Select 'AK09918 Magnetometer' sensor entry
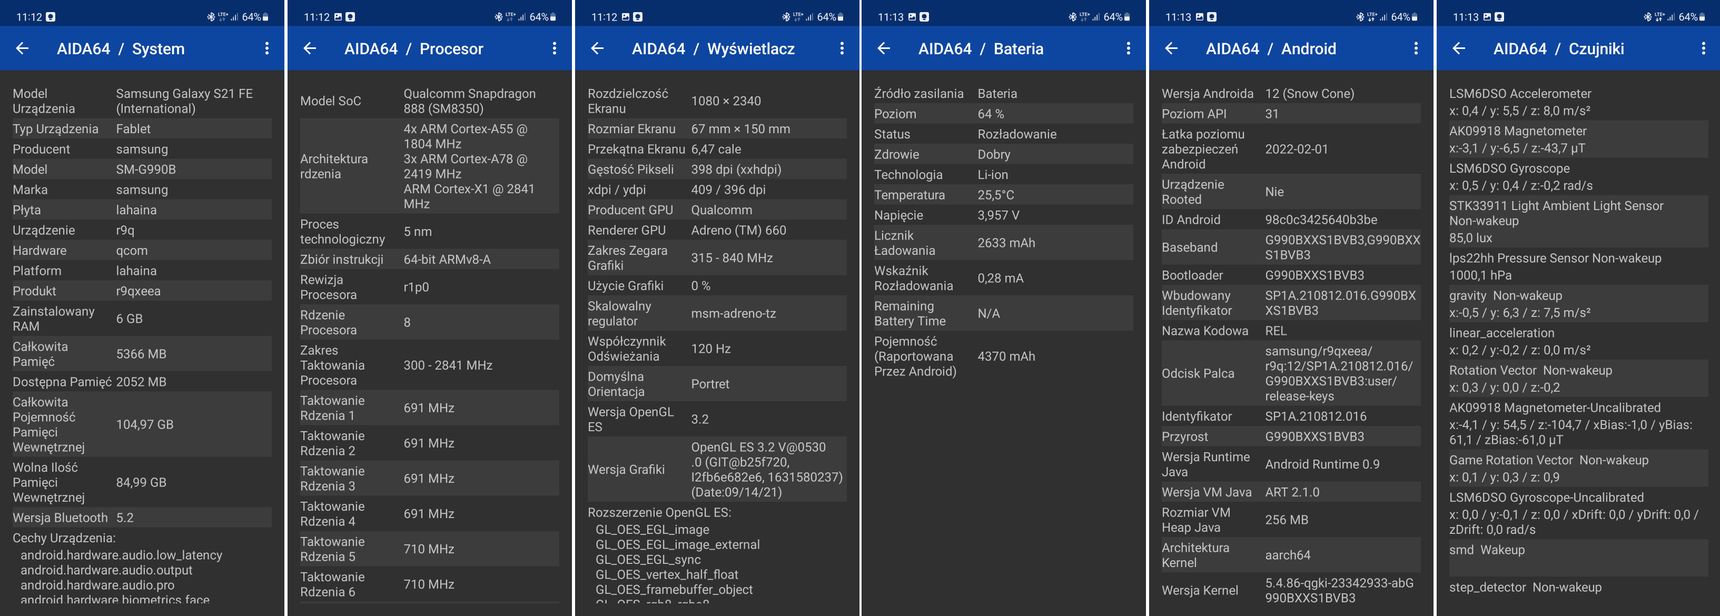This screenshot has height=616, width=1720. coord(1577,139)
